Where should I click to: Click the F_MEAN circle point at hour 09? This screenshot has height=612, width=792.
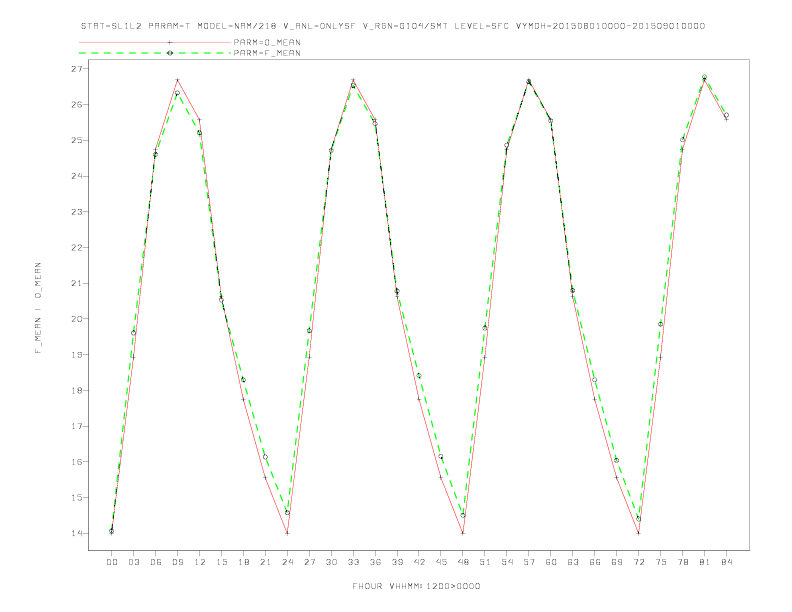(x=177, y=93)
